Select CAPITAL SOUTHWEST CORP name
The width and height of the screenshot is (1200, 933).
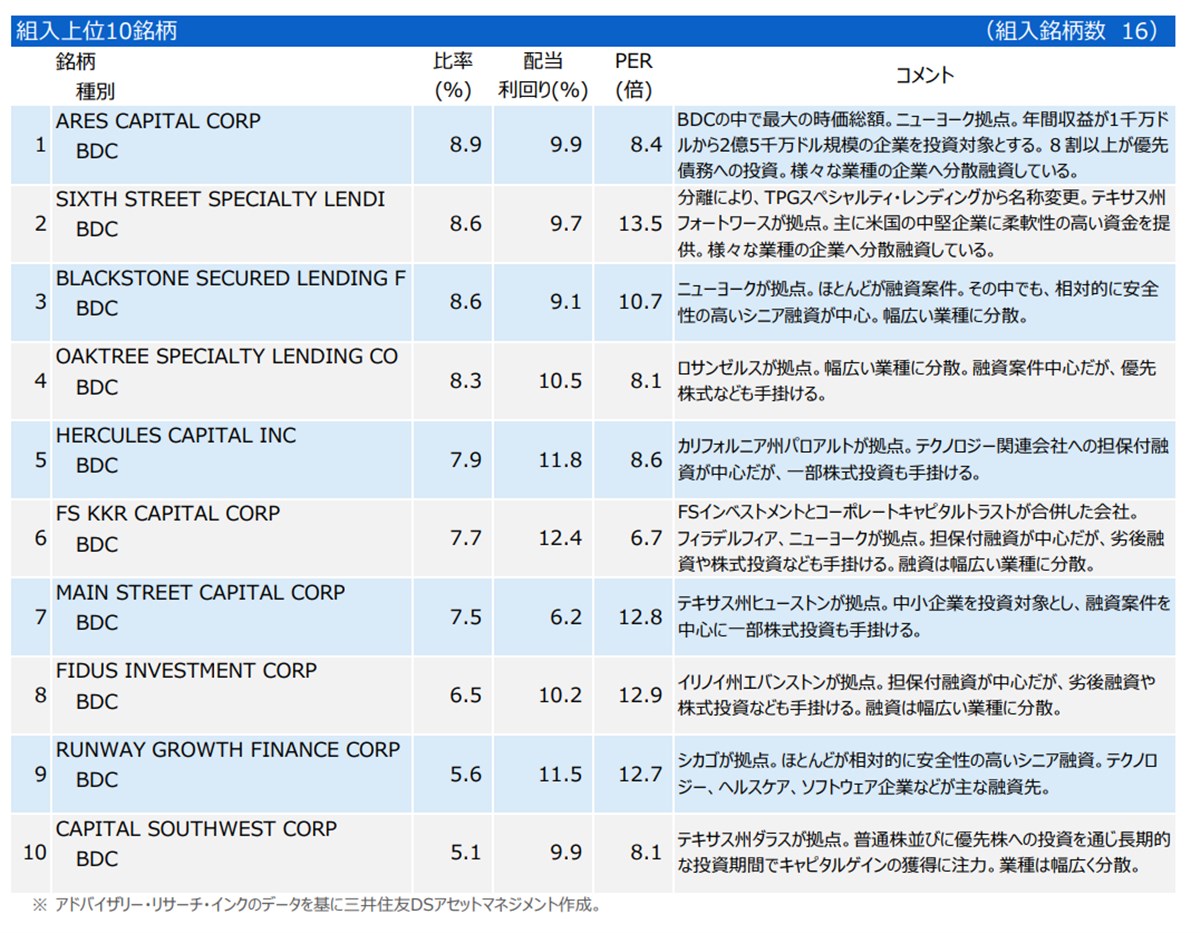pyautogui.click(x=196, y=828)
